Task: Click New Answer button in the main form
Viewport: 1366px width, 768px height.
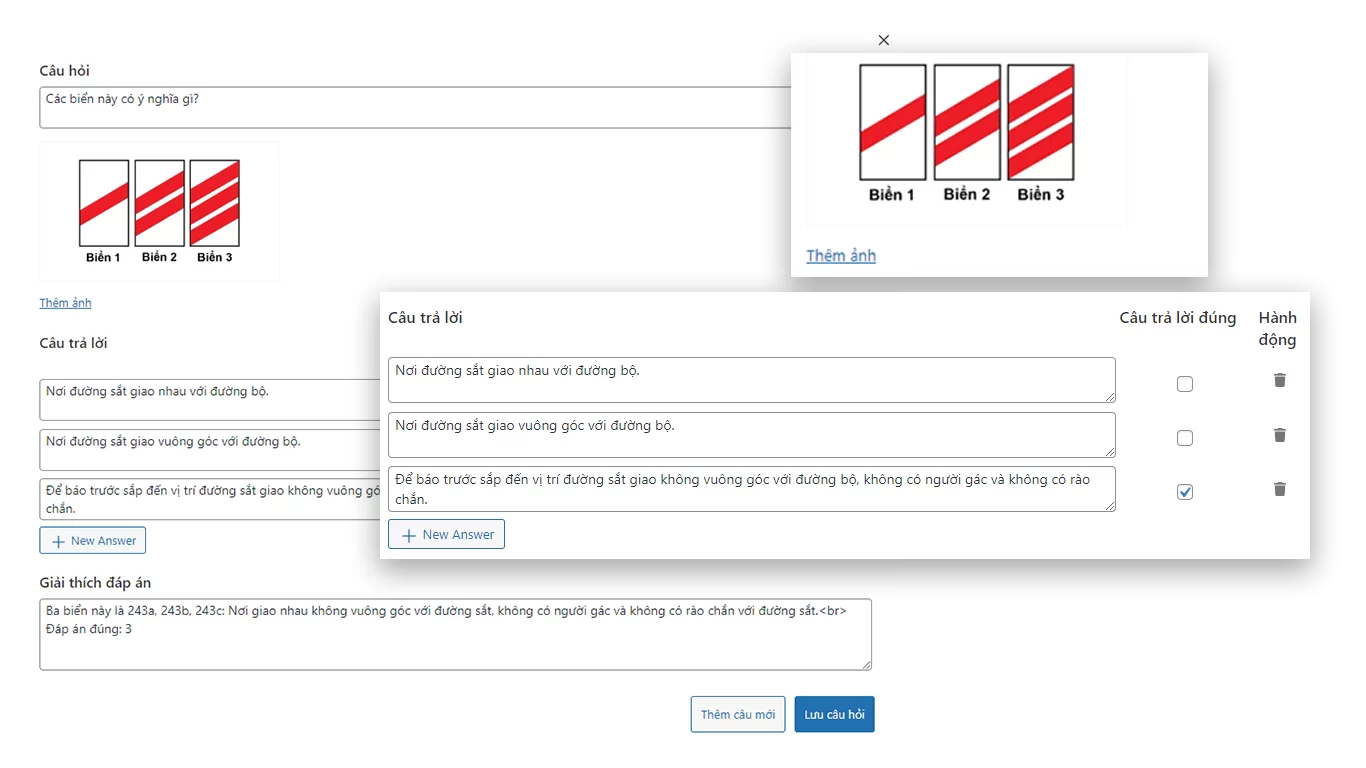Action: [93, 541]
